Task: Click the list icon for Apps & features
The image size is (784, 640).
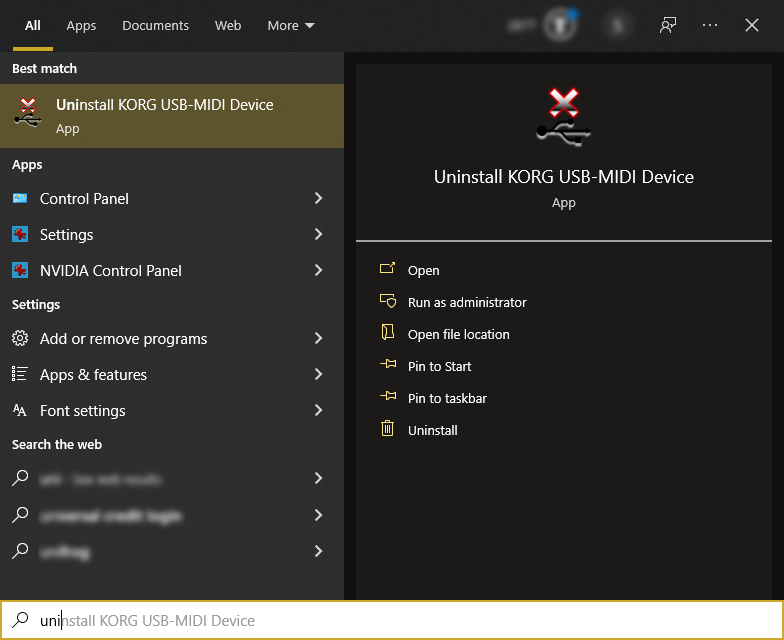Action: click(20, 374)
